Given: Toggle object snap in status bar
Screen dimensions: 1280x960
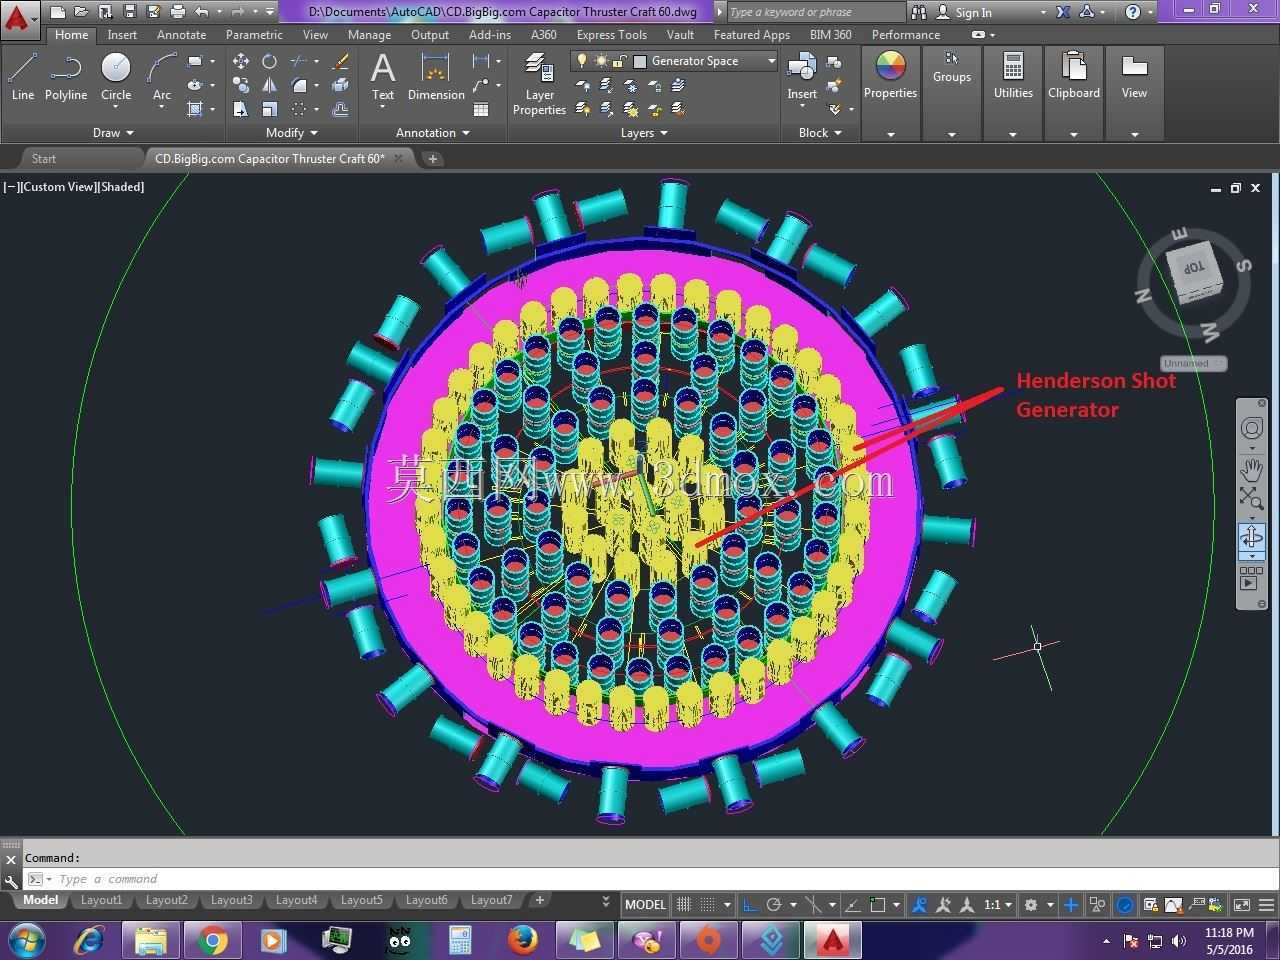Looking at the screenshot, I should click(878, 905).
